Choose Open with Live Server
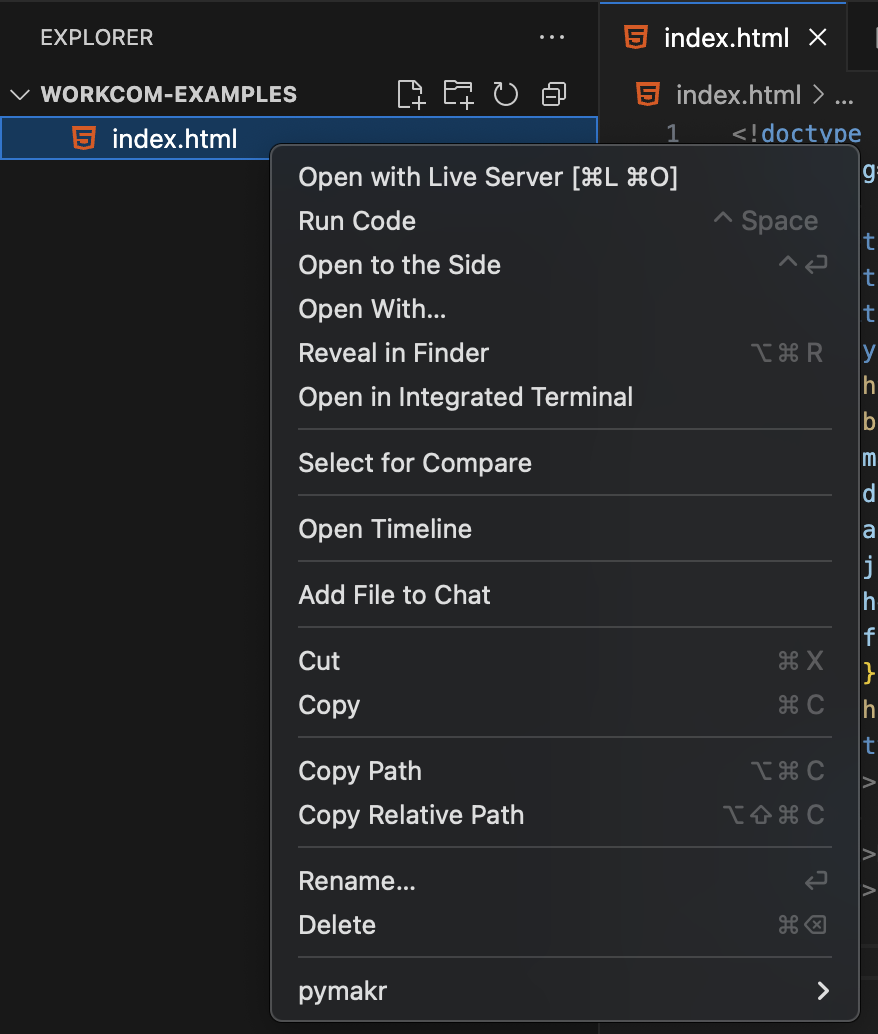 pos(488,177)
